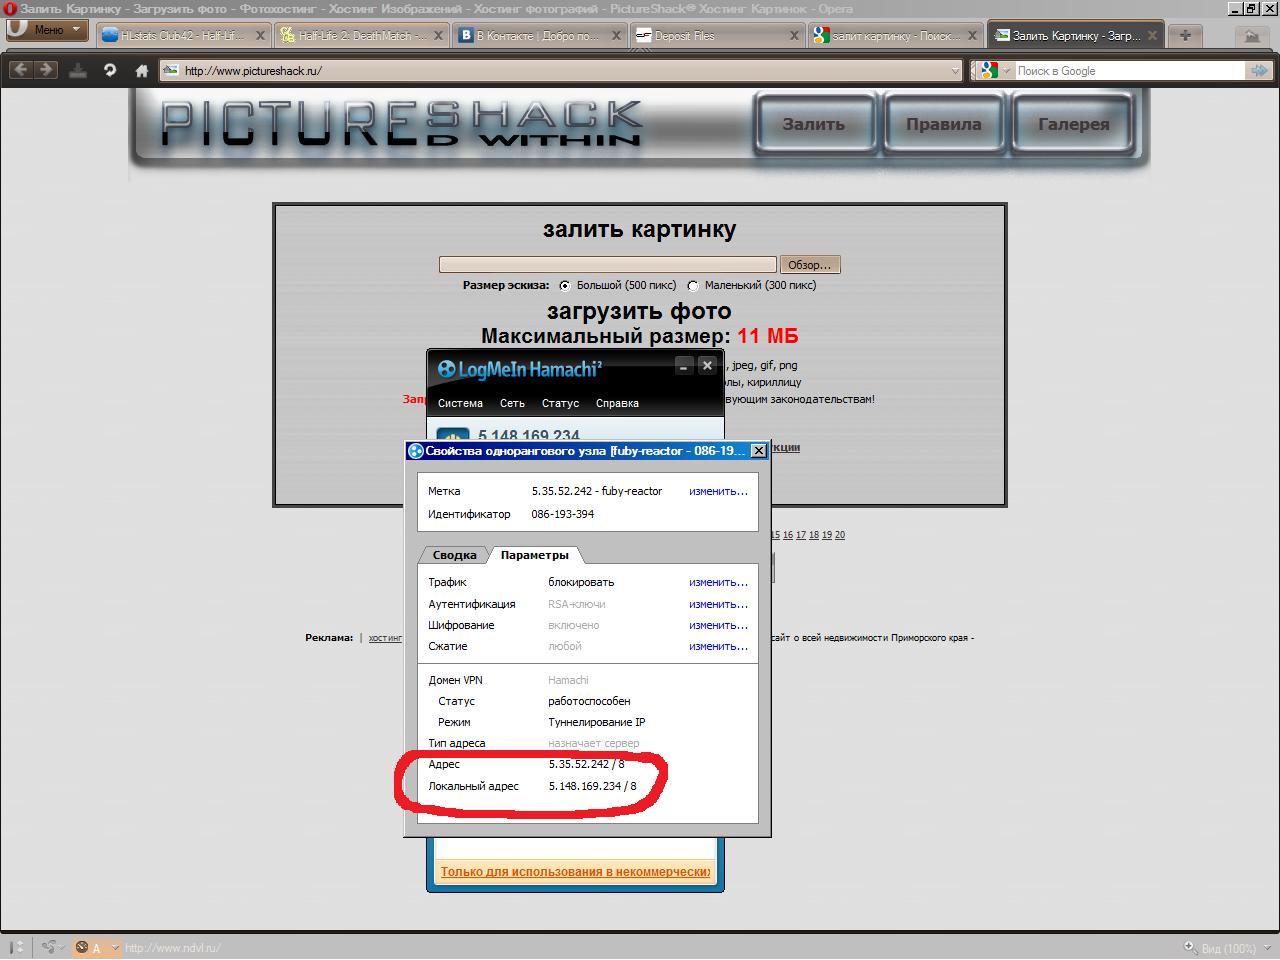
Task: Click the Только для использования в некоммерческих link
Action: (576, 872)
